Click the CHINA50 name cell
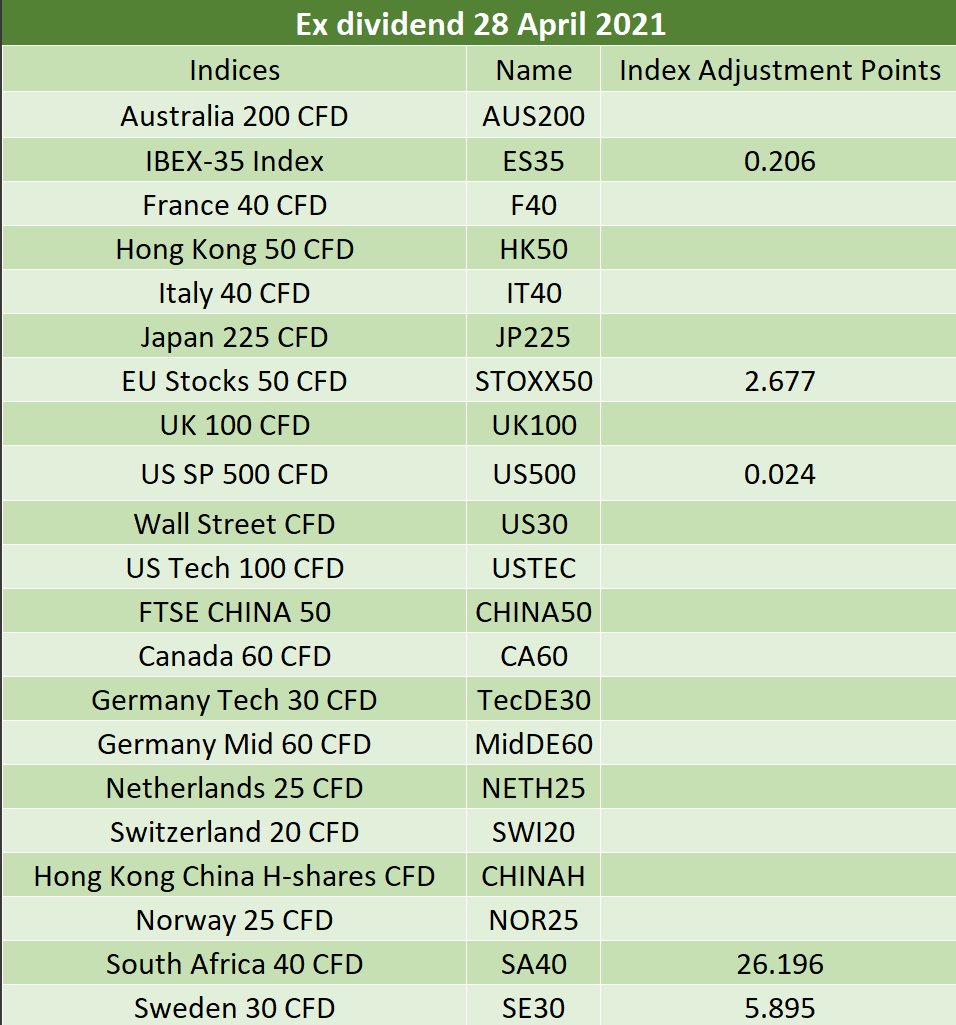956x1025 pixels. tap(533, 612)
